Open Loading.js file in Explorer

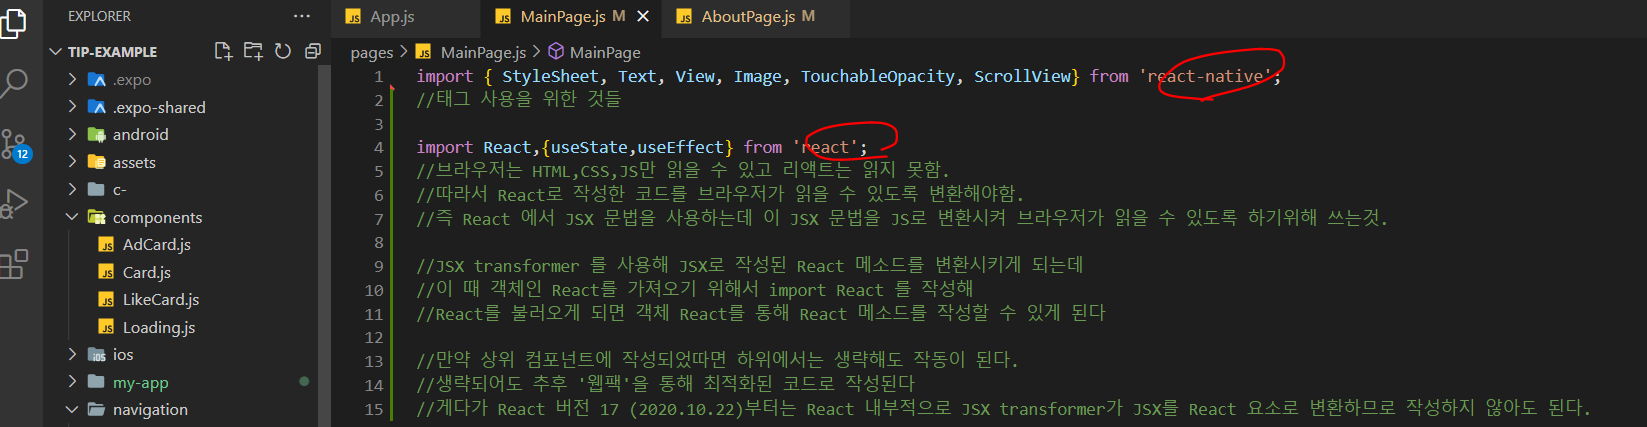click(158, 327)
